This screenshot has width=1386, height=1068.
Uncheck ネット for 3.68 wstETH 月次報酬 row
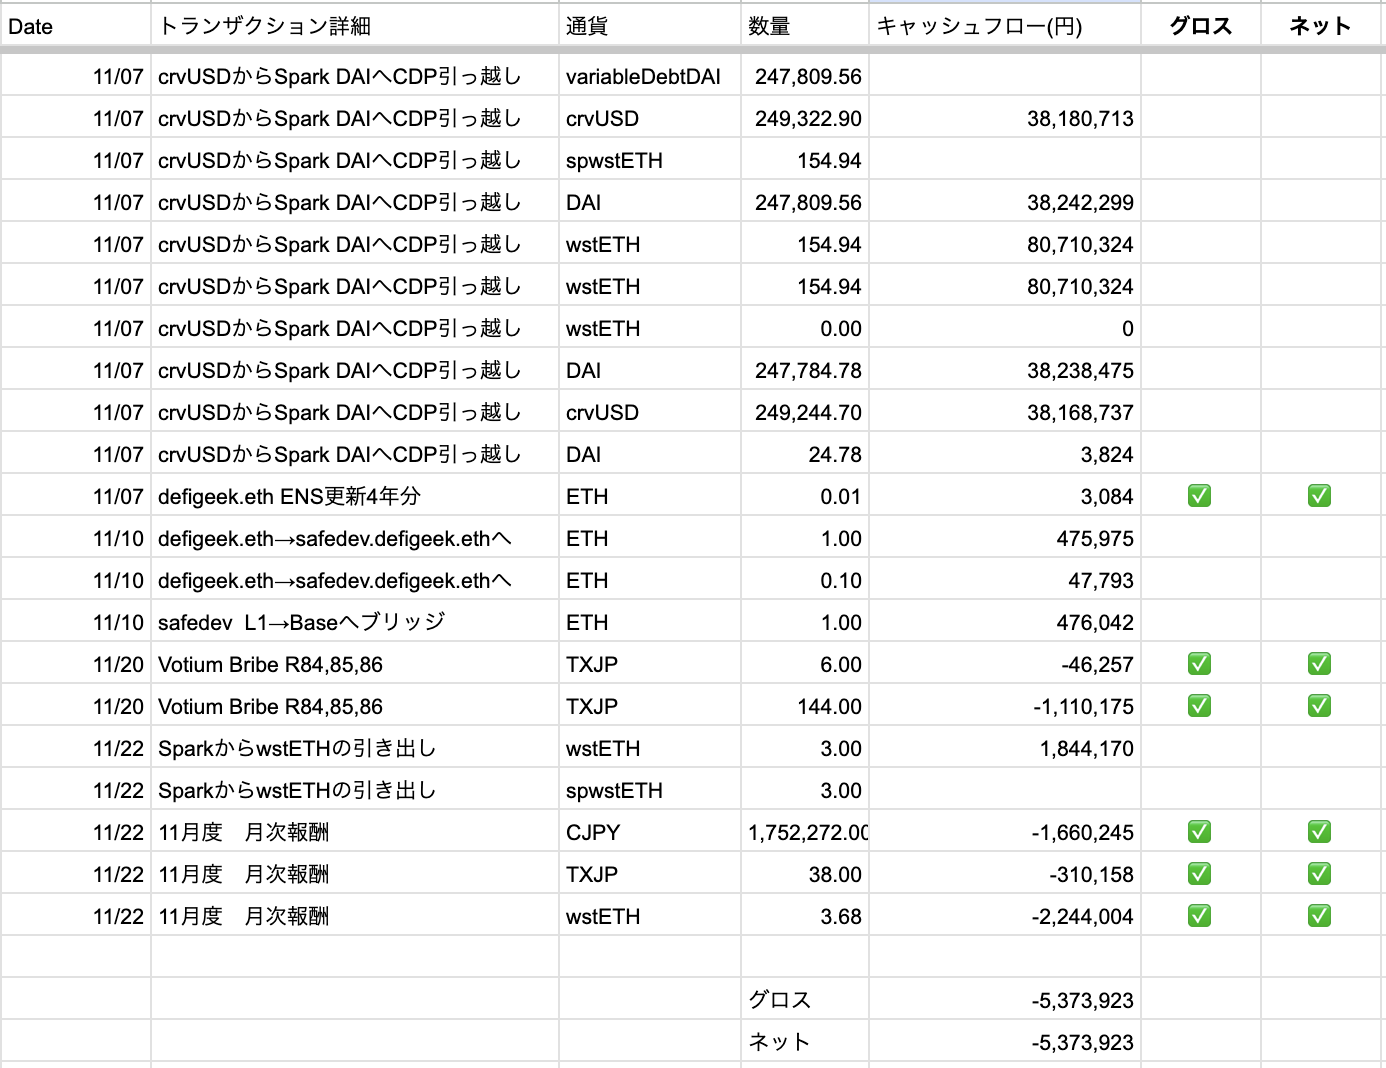1319,916
